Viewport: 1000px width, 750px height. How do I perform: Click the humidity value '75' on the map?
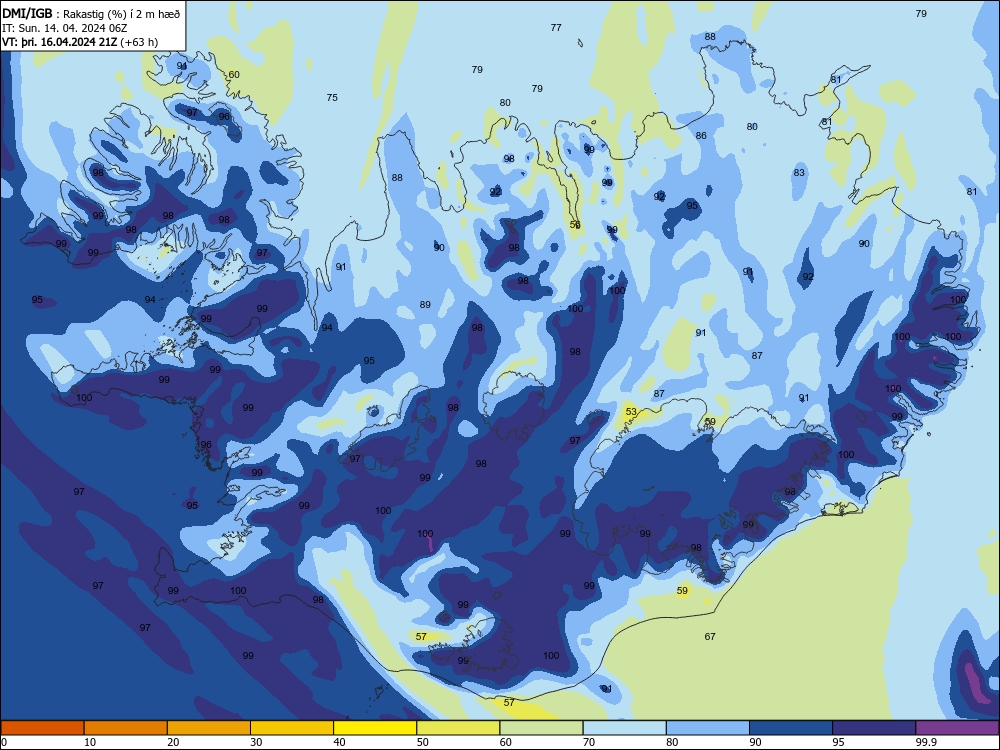(332, 98)
